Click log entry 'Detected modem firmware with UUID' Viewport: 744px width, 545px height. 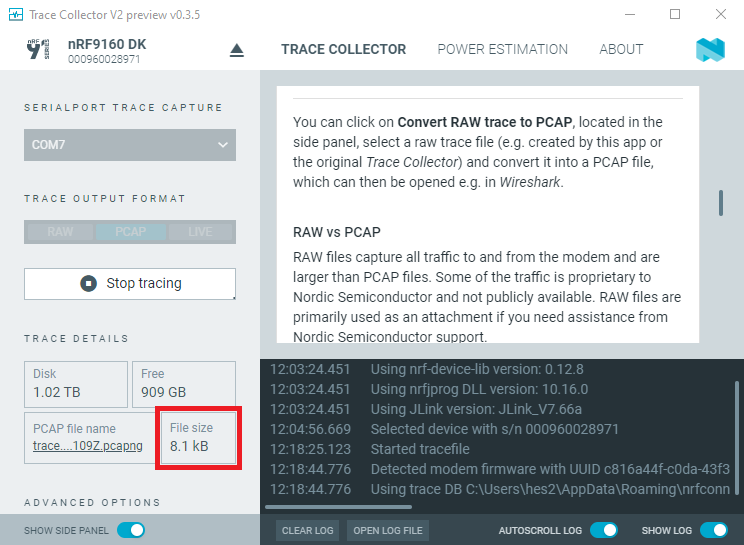(550, 469)
